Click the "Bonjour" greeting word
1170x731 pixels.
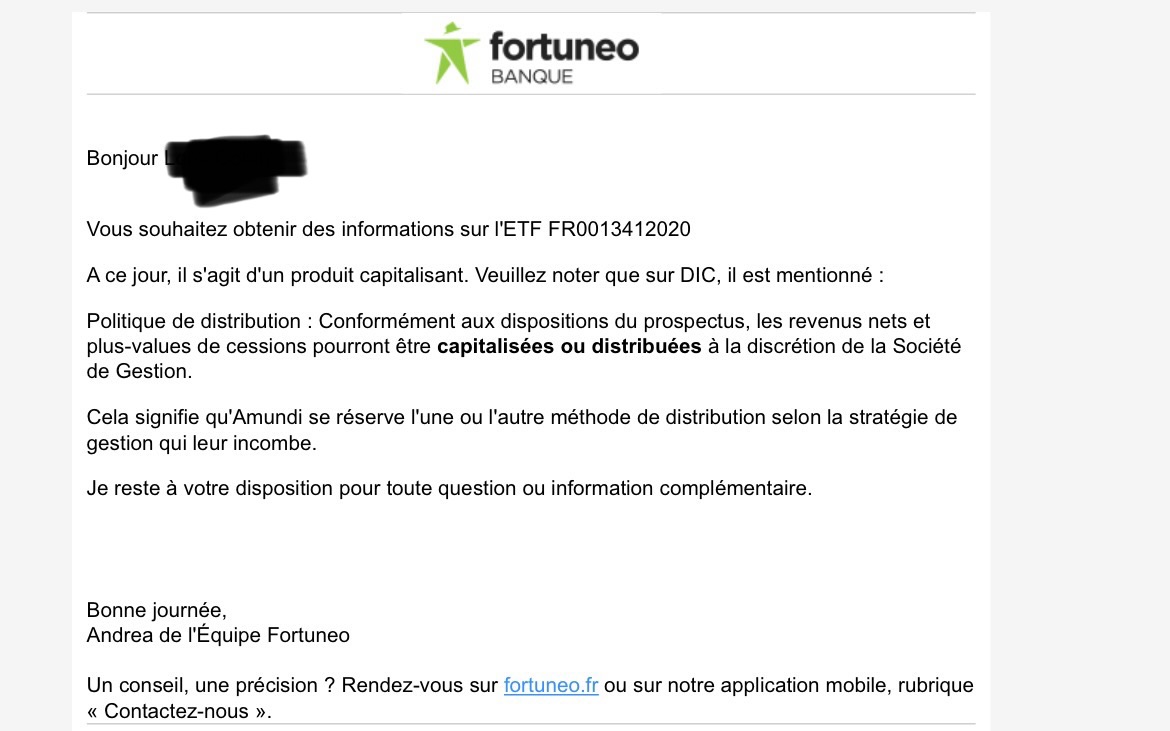pos(122,158)
